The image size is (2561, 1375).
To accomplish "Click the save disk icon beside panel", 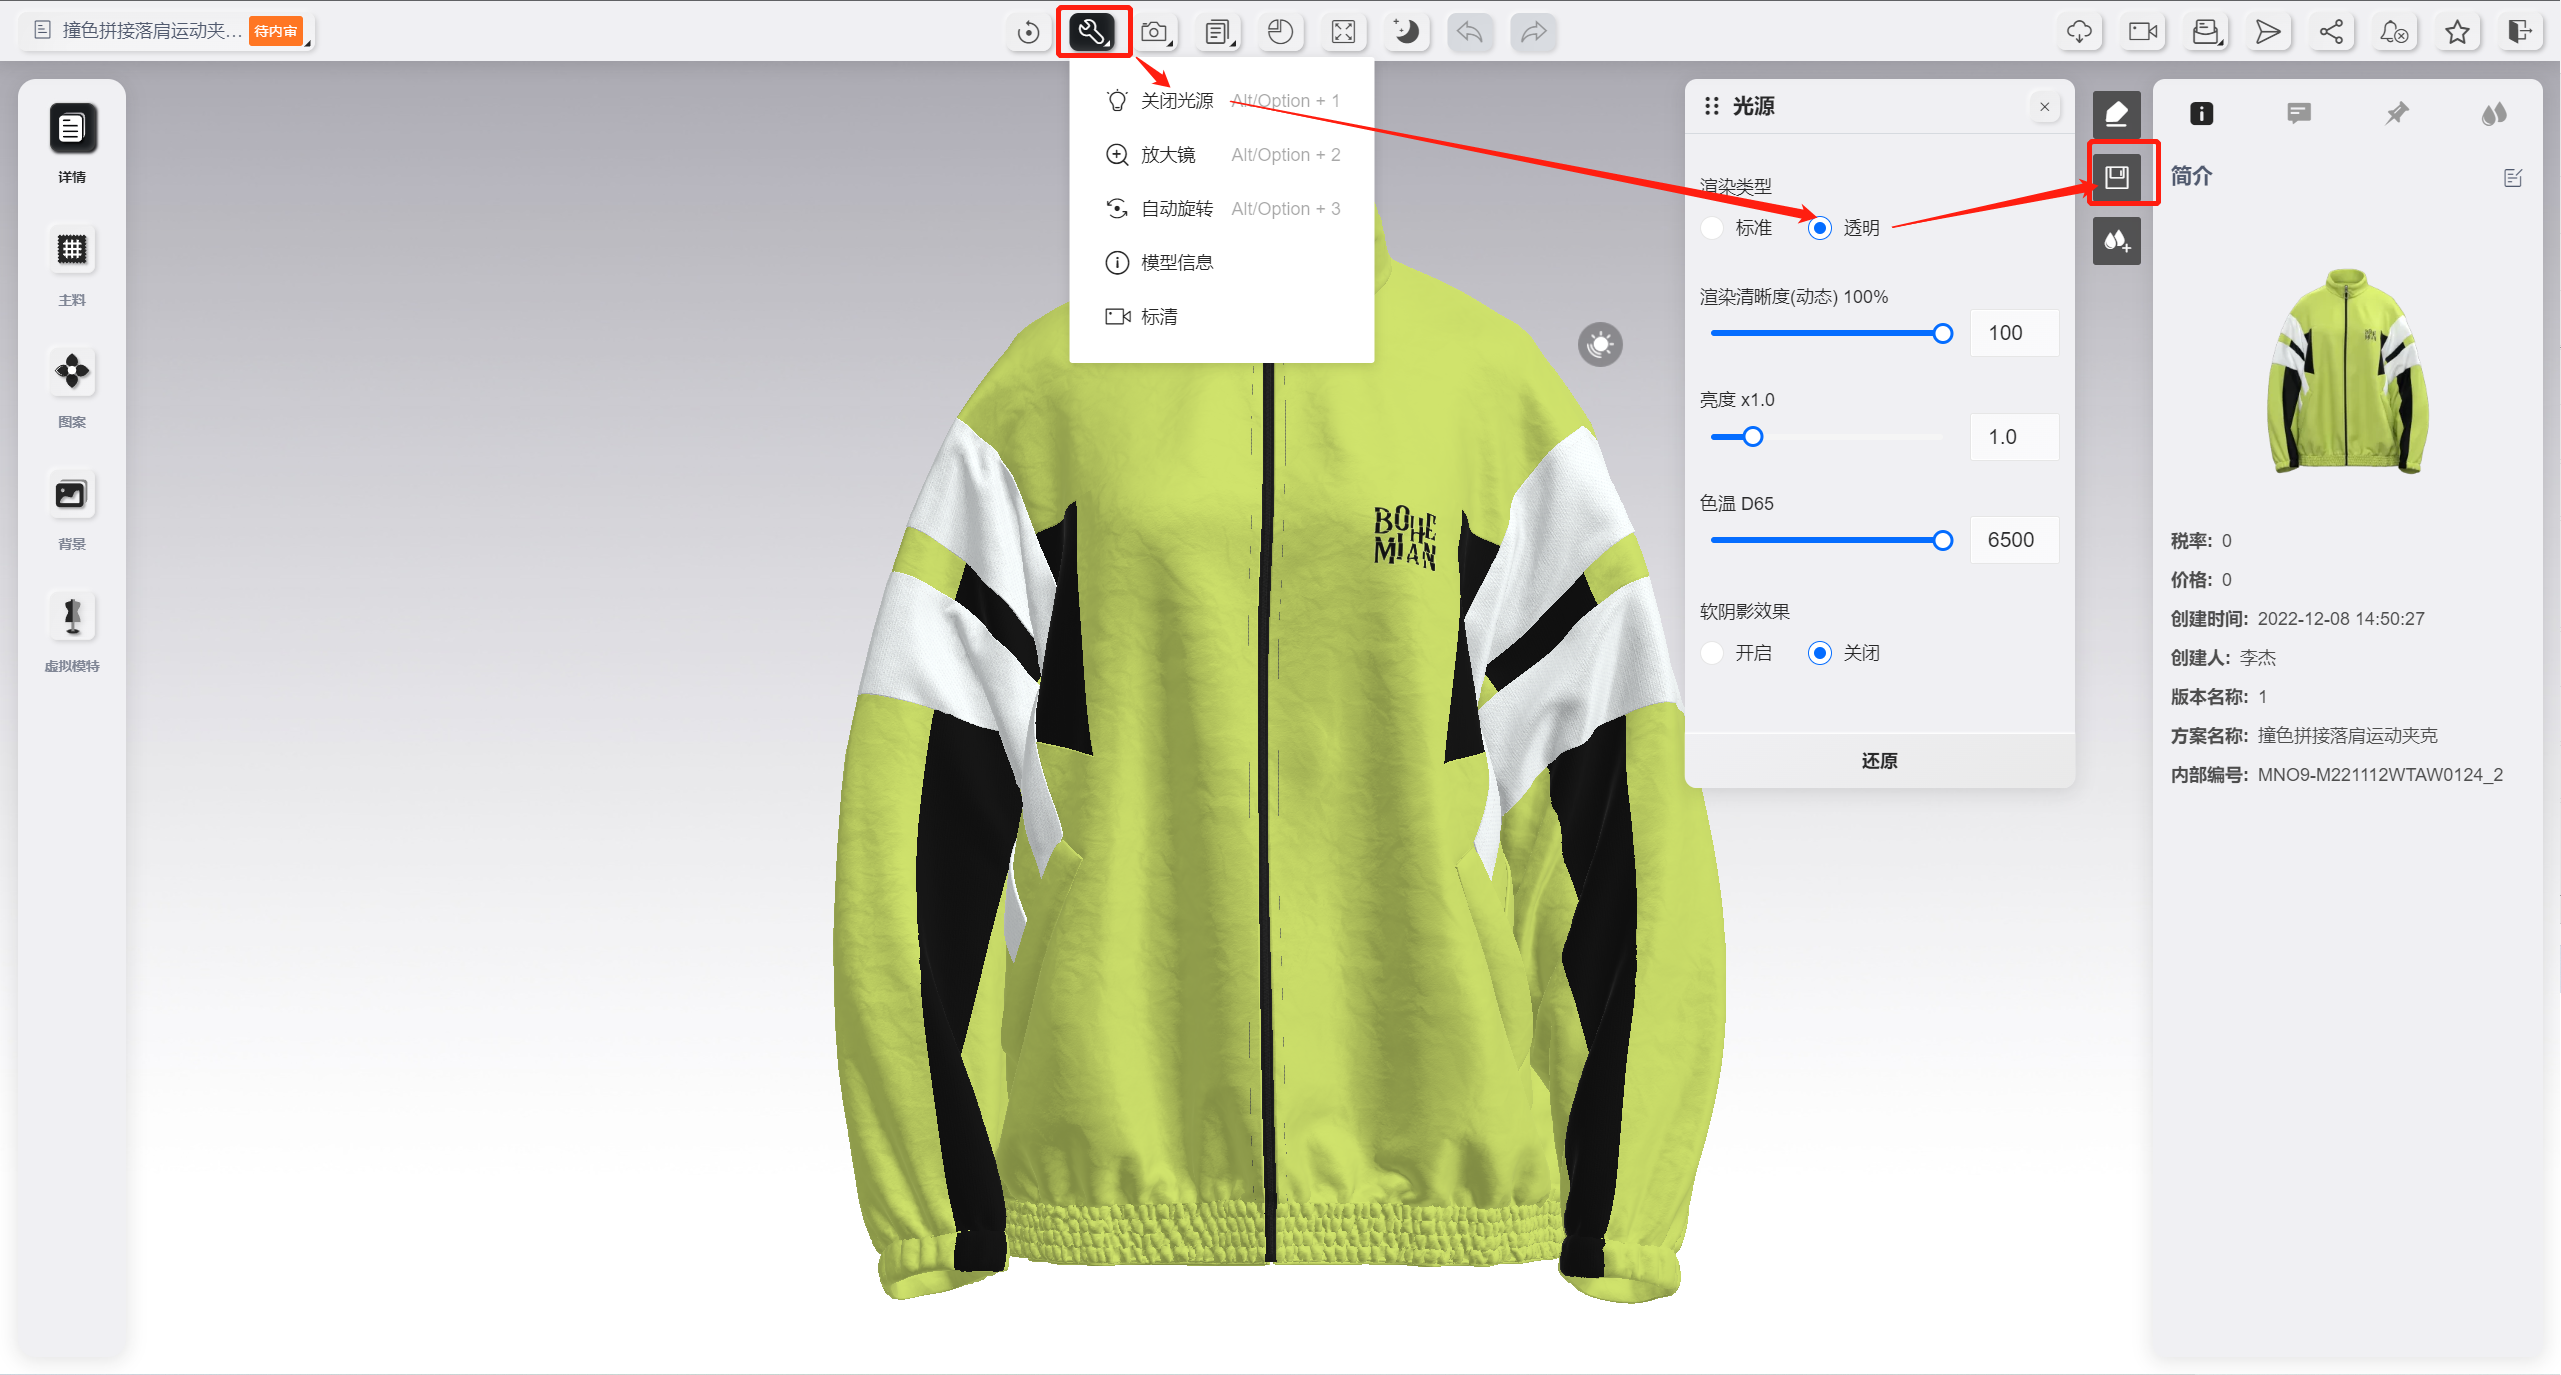I will coord(2117,177).
